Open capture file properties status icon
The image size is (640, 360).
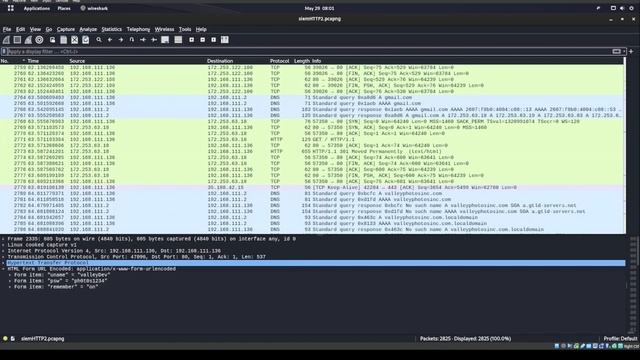pos(13,338)
